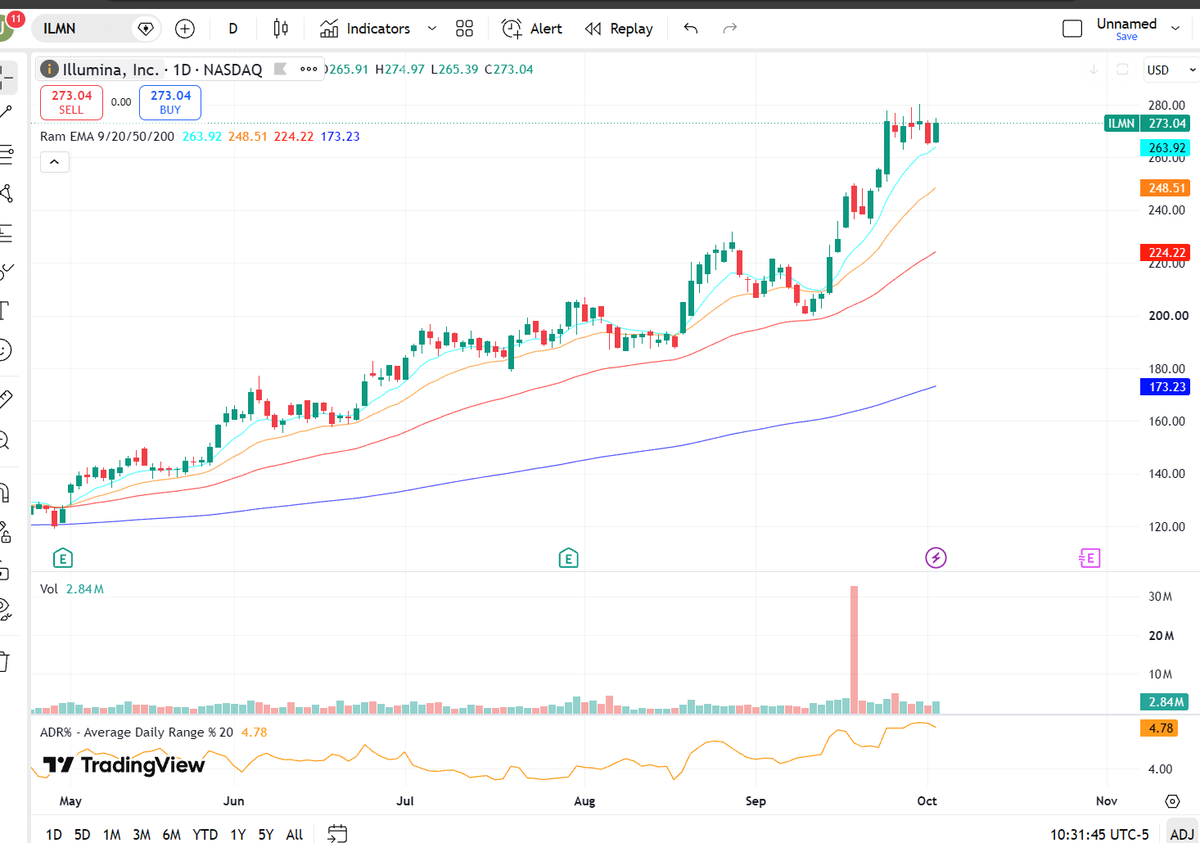The width and height of the screenshot is (1200, 843).
Task: Undo the last chart action
Action: pyautogui.click(x=690, y=29)
